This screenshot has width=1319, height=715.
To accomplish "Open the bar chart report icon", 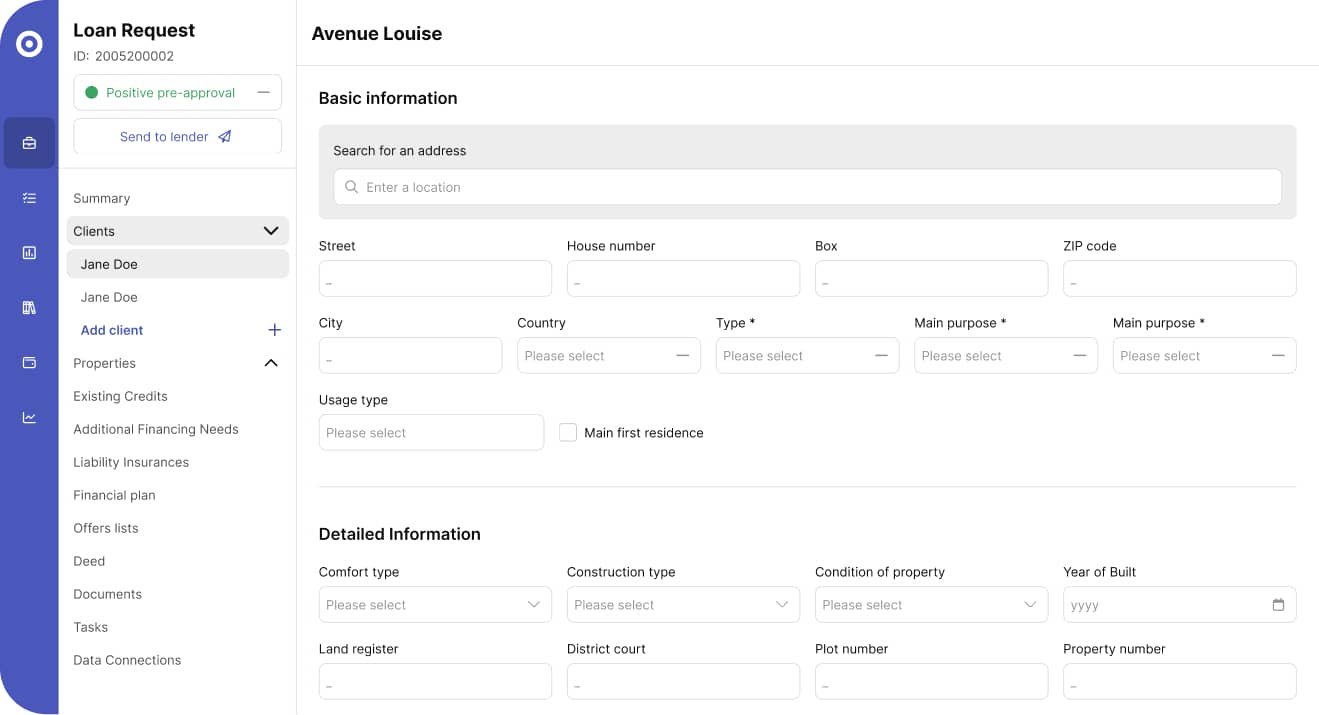I will [29, 253].
